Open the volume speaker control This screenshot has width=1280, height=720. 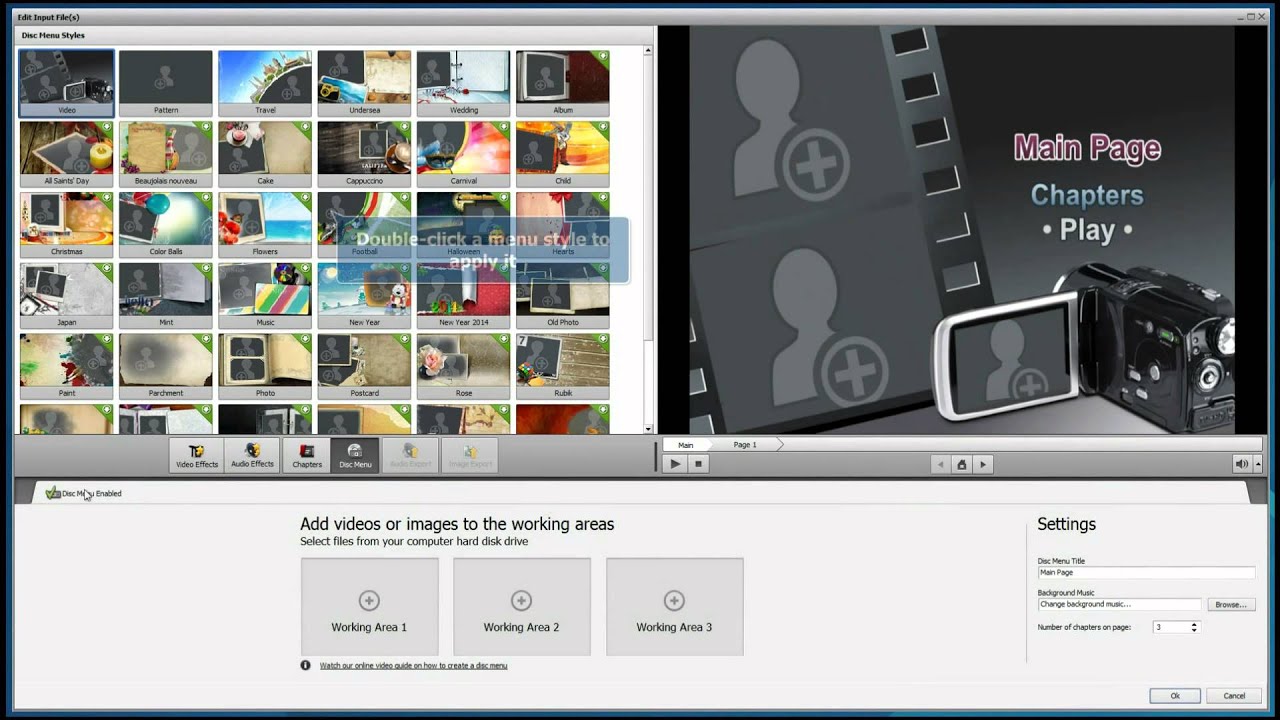(x=1240, y=464)
